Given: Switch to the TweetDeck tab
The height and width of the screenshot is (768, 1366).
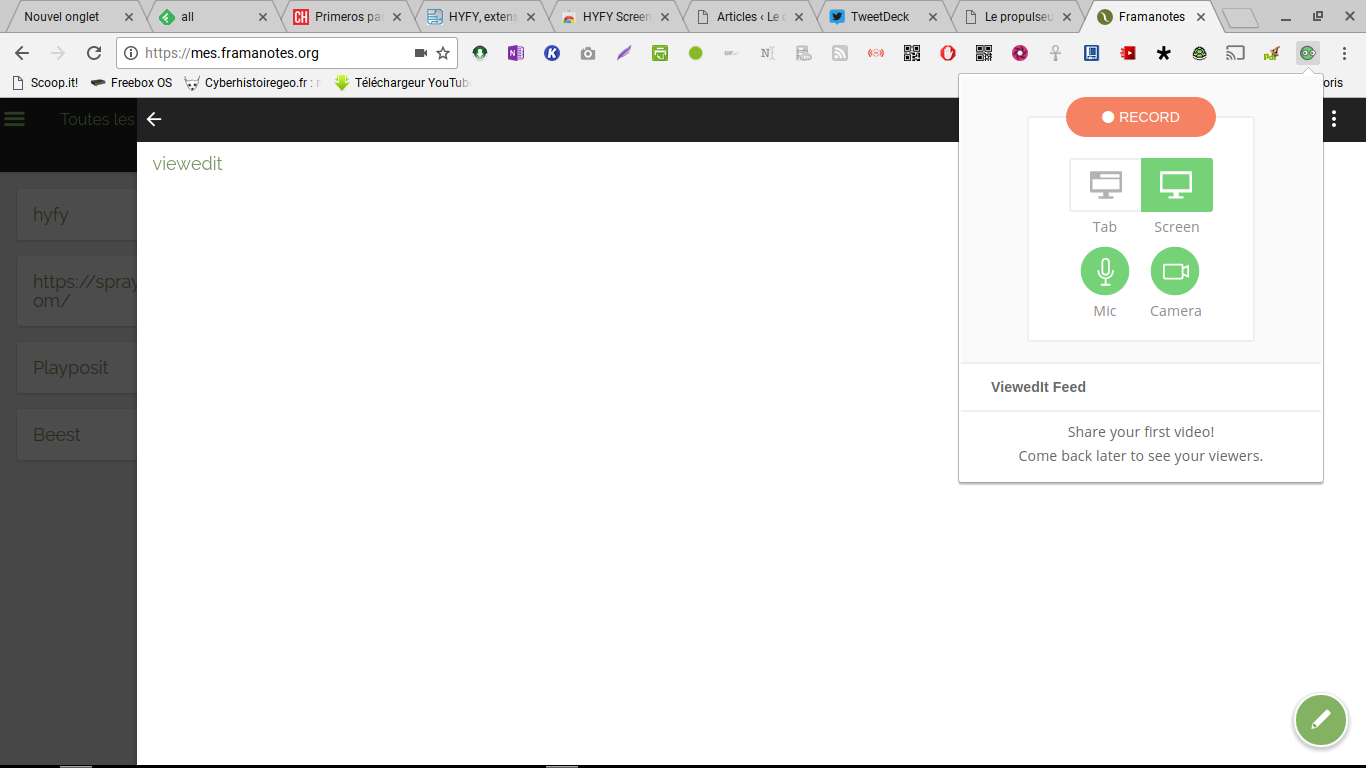Looking at the screenshot, I should (x=880, y=17).
